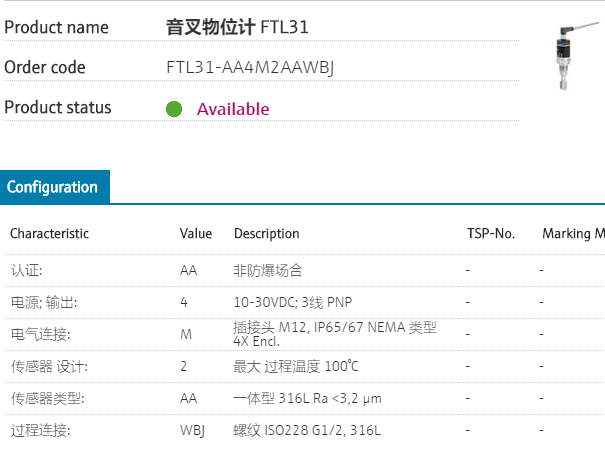Click the green product status indicator dot
The image size is (605, 450).
pyautogui.click(x=174, y=109)
